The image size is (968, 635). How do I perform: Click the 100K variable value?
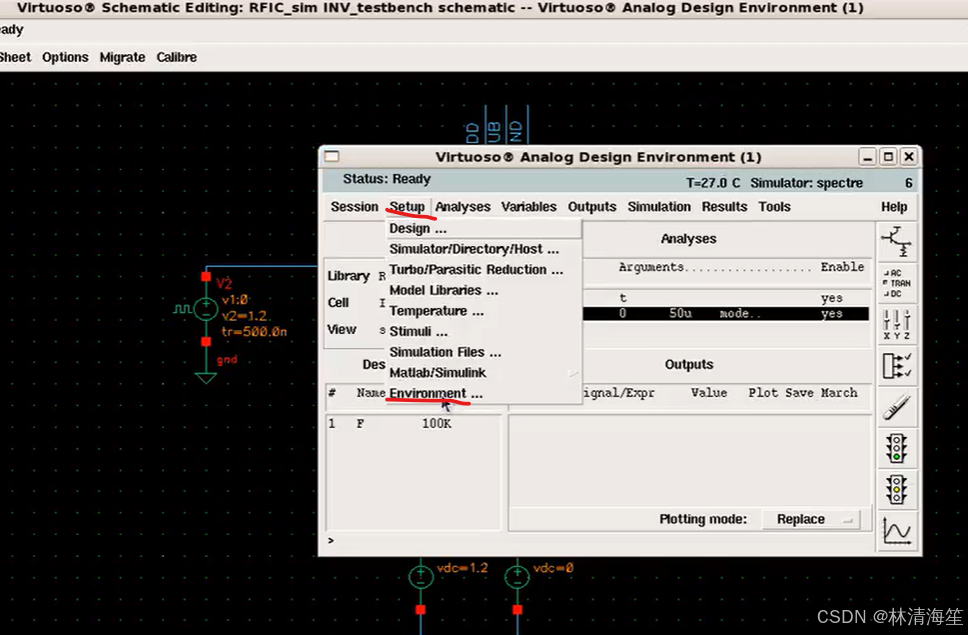436,423
